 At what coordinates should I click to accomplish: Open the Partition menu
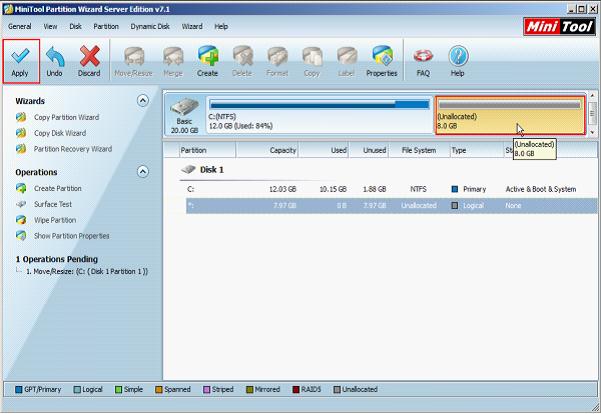[106, 26]
